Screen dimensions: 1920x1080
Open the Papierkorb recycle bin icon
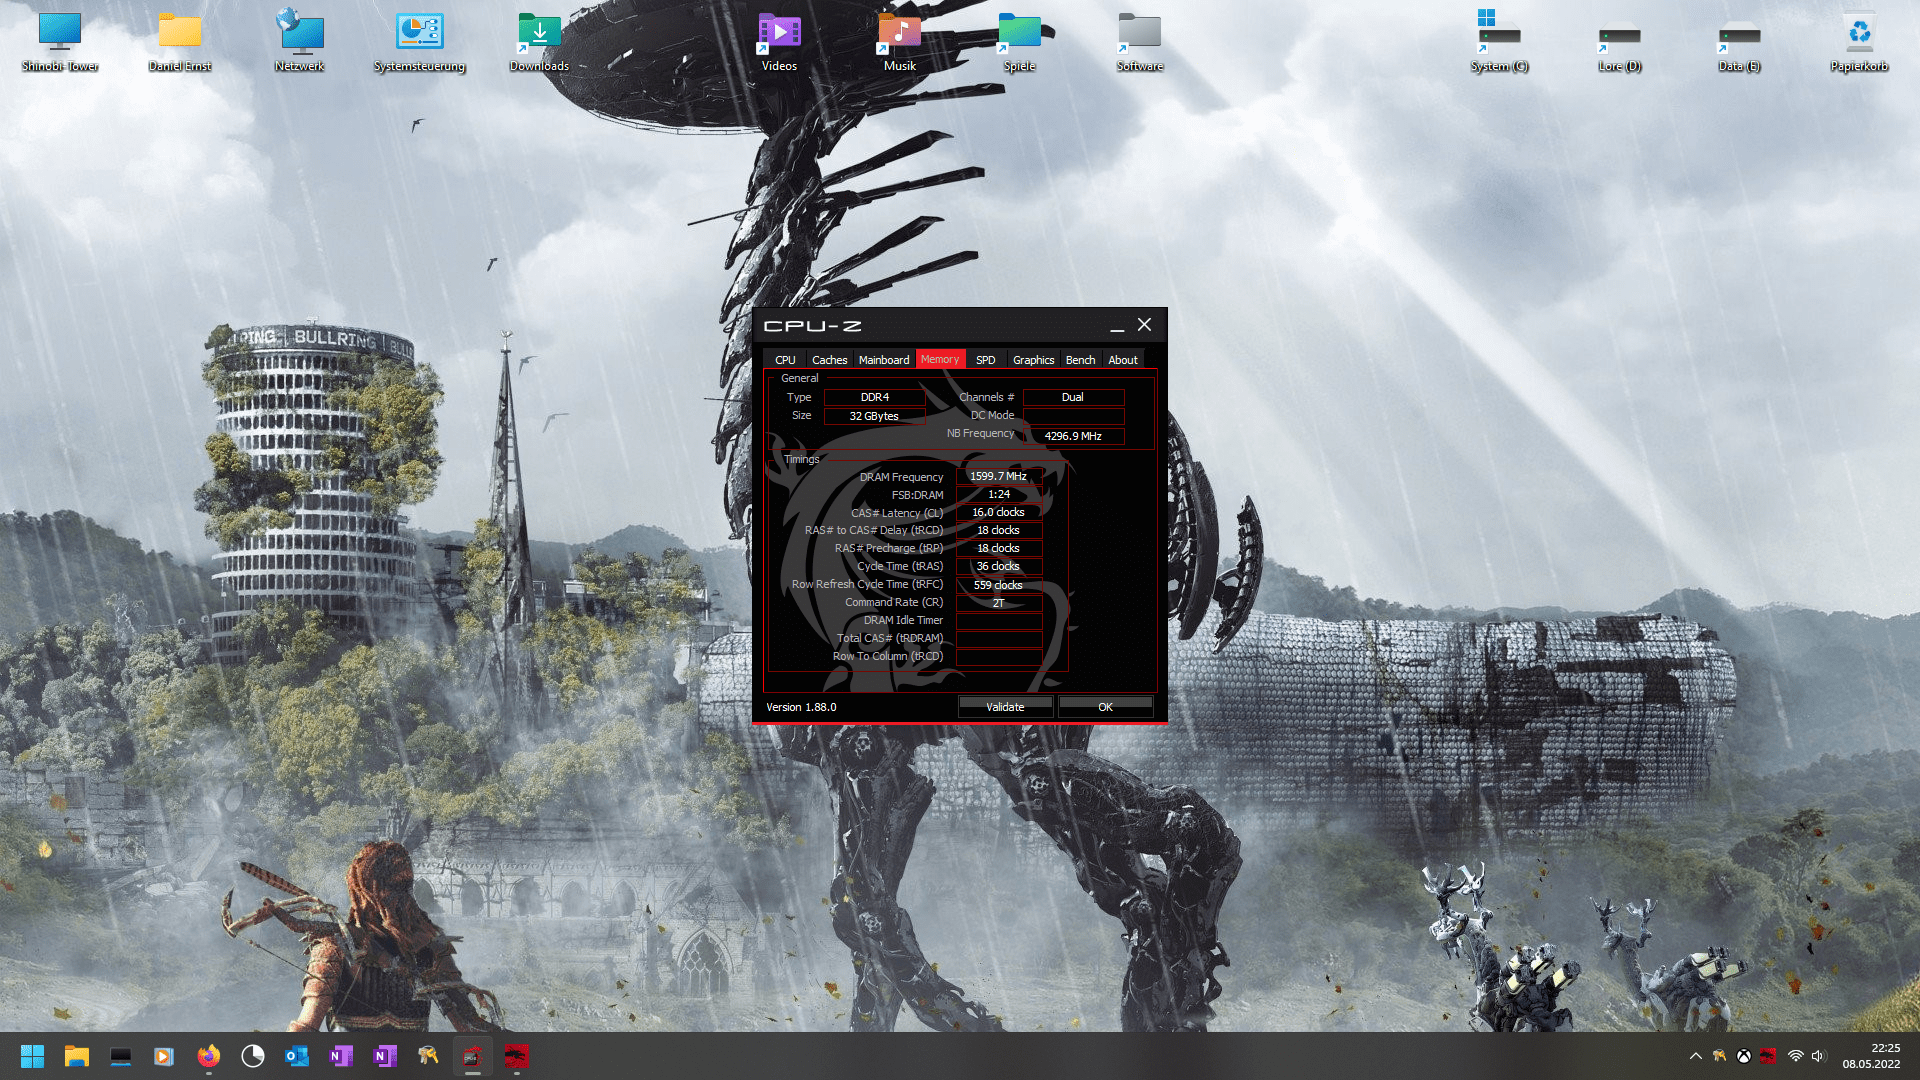point(1859,42)
